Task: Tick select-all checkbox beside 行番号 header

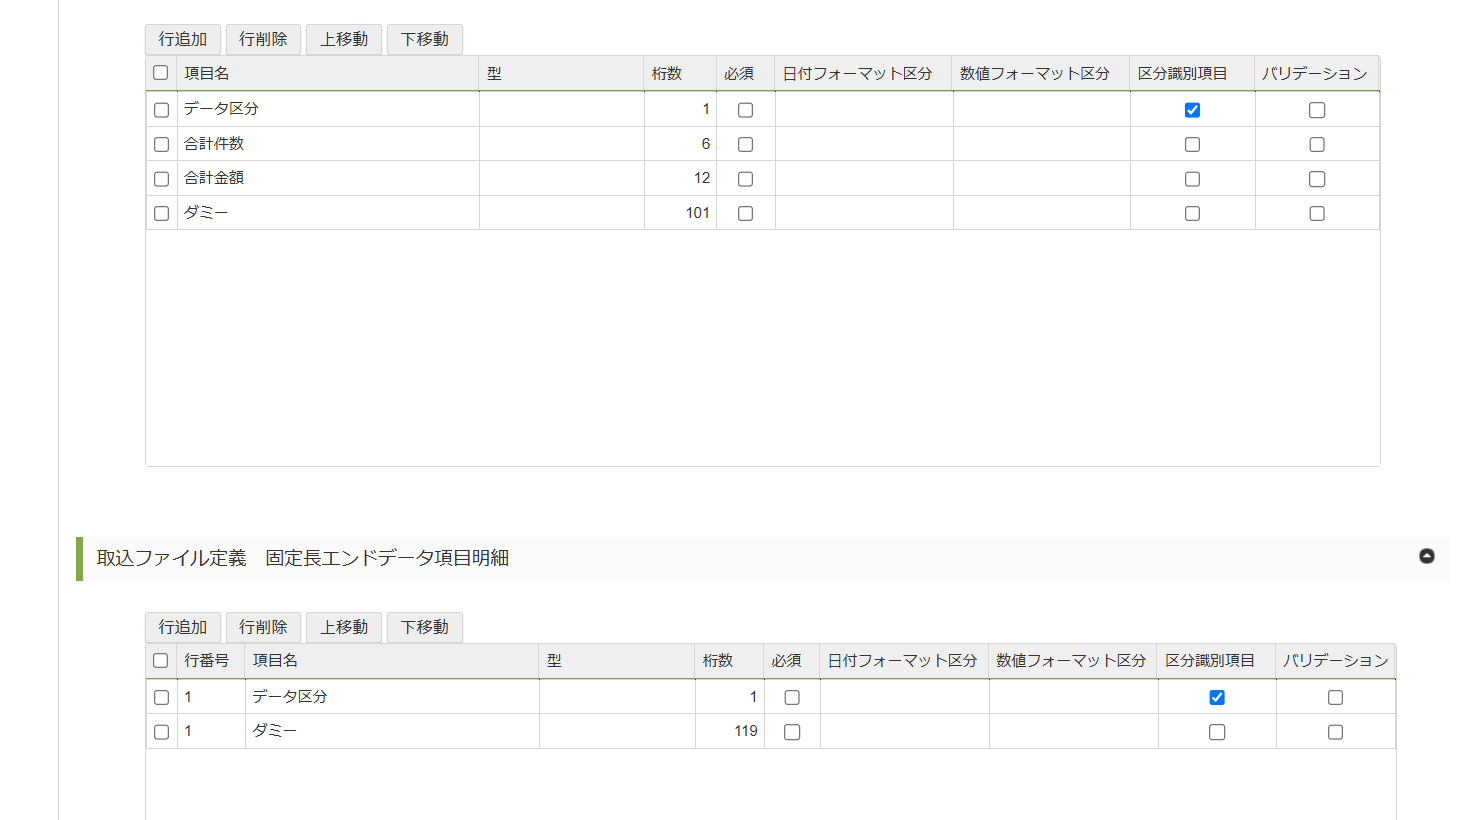Action: point(160,661)
